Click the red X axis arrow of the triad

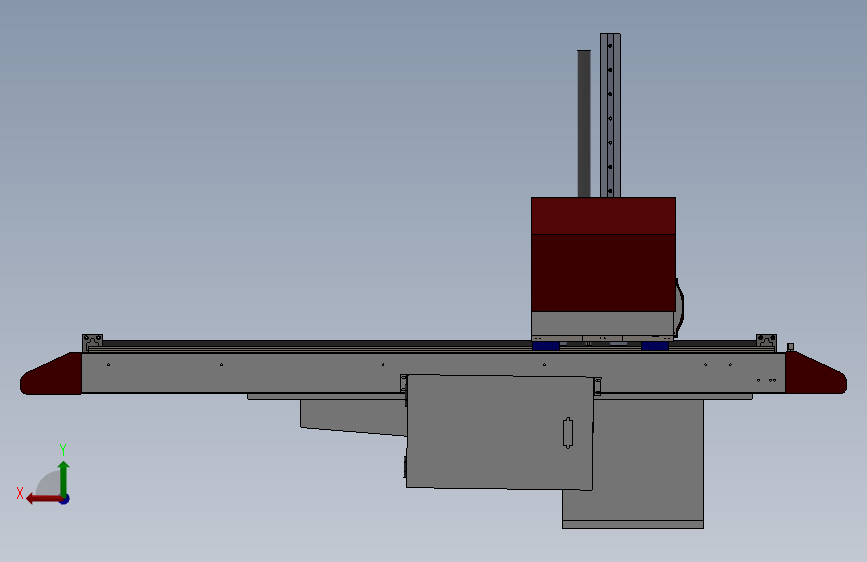[x=43, y=499]
